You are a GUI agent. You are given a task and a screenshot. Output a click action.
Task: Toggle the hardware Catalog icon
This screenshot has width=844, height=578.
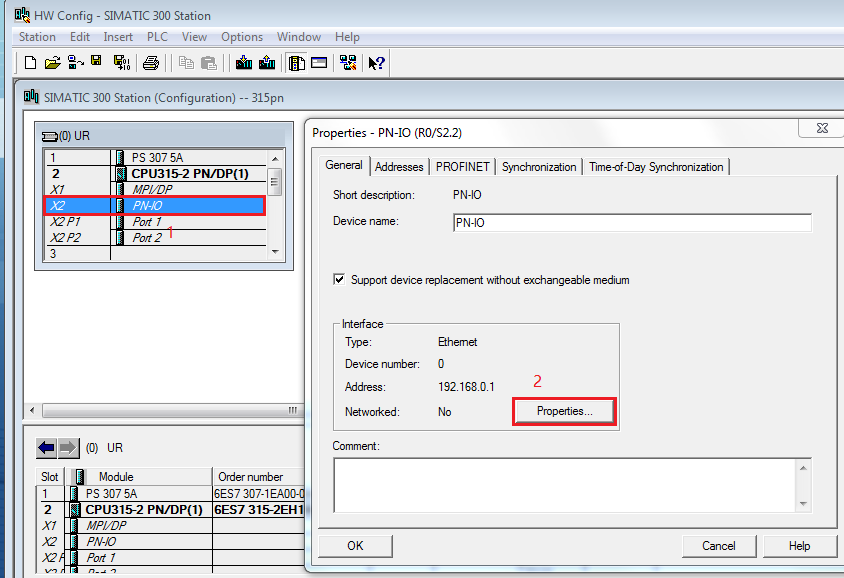[297, 63]
